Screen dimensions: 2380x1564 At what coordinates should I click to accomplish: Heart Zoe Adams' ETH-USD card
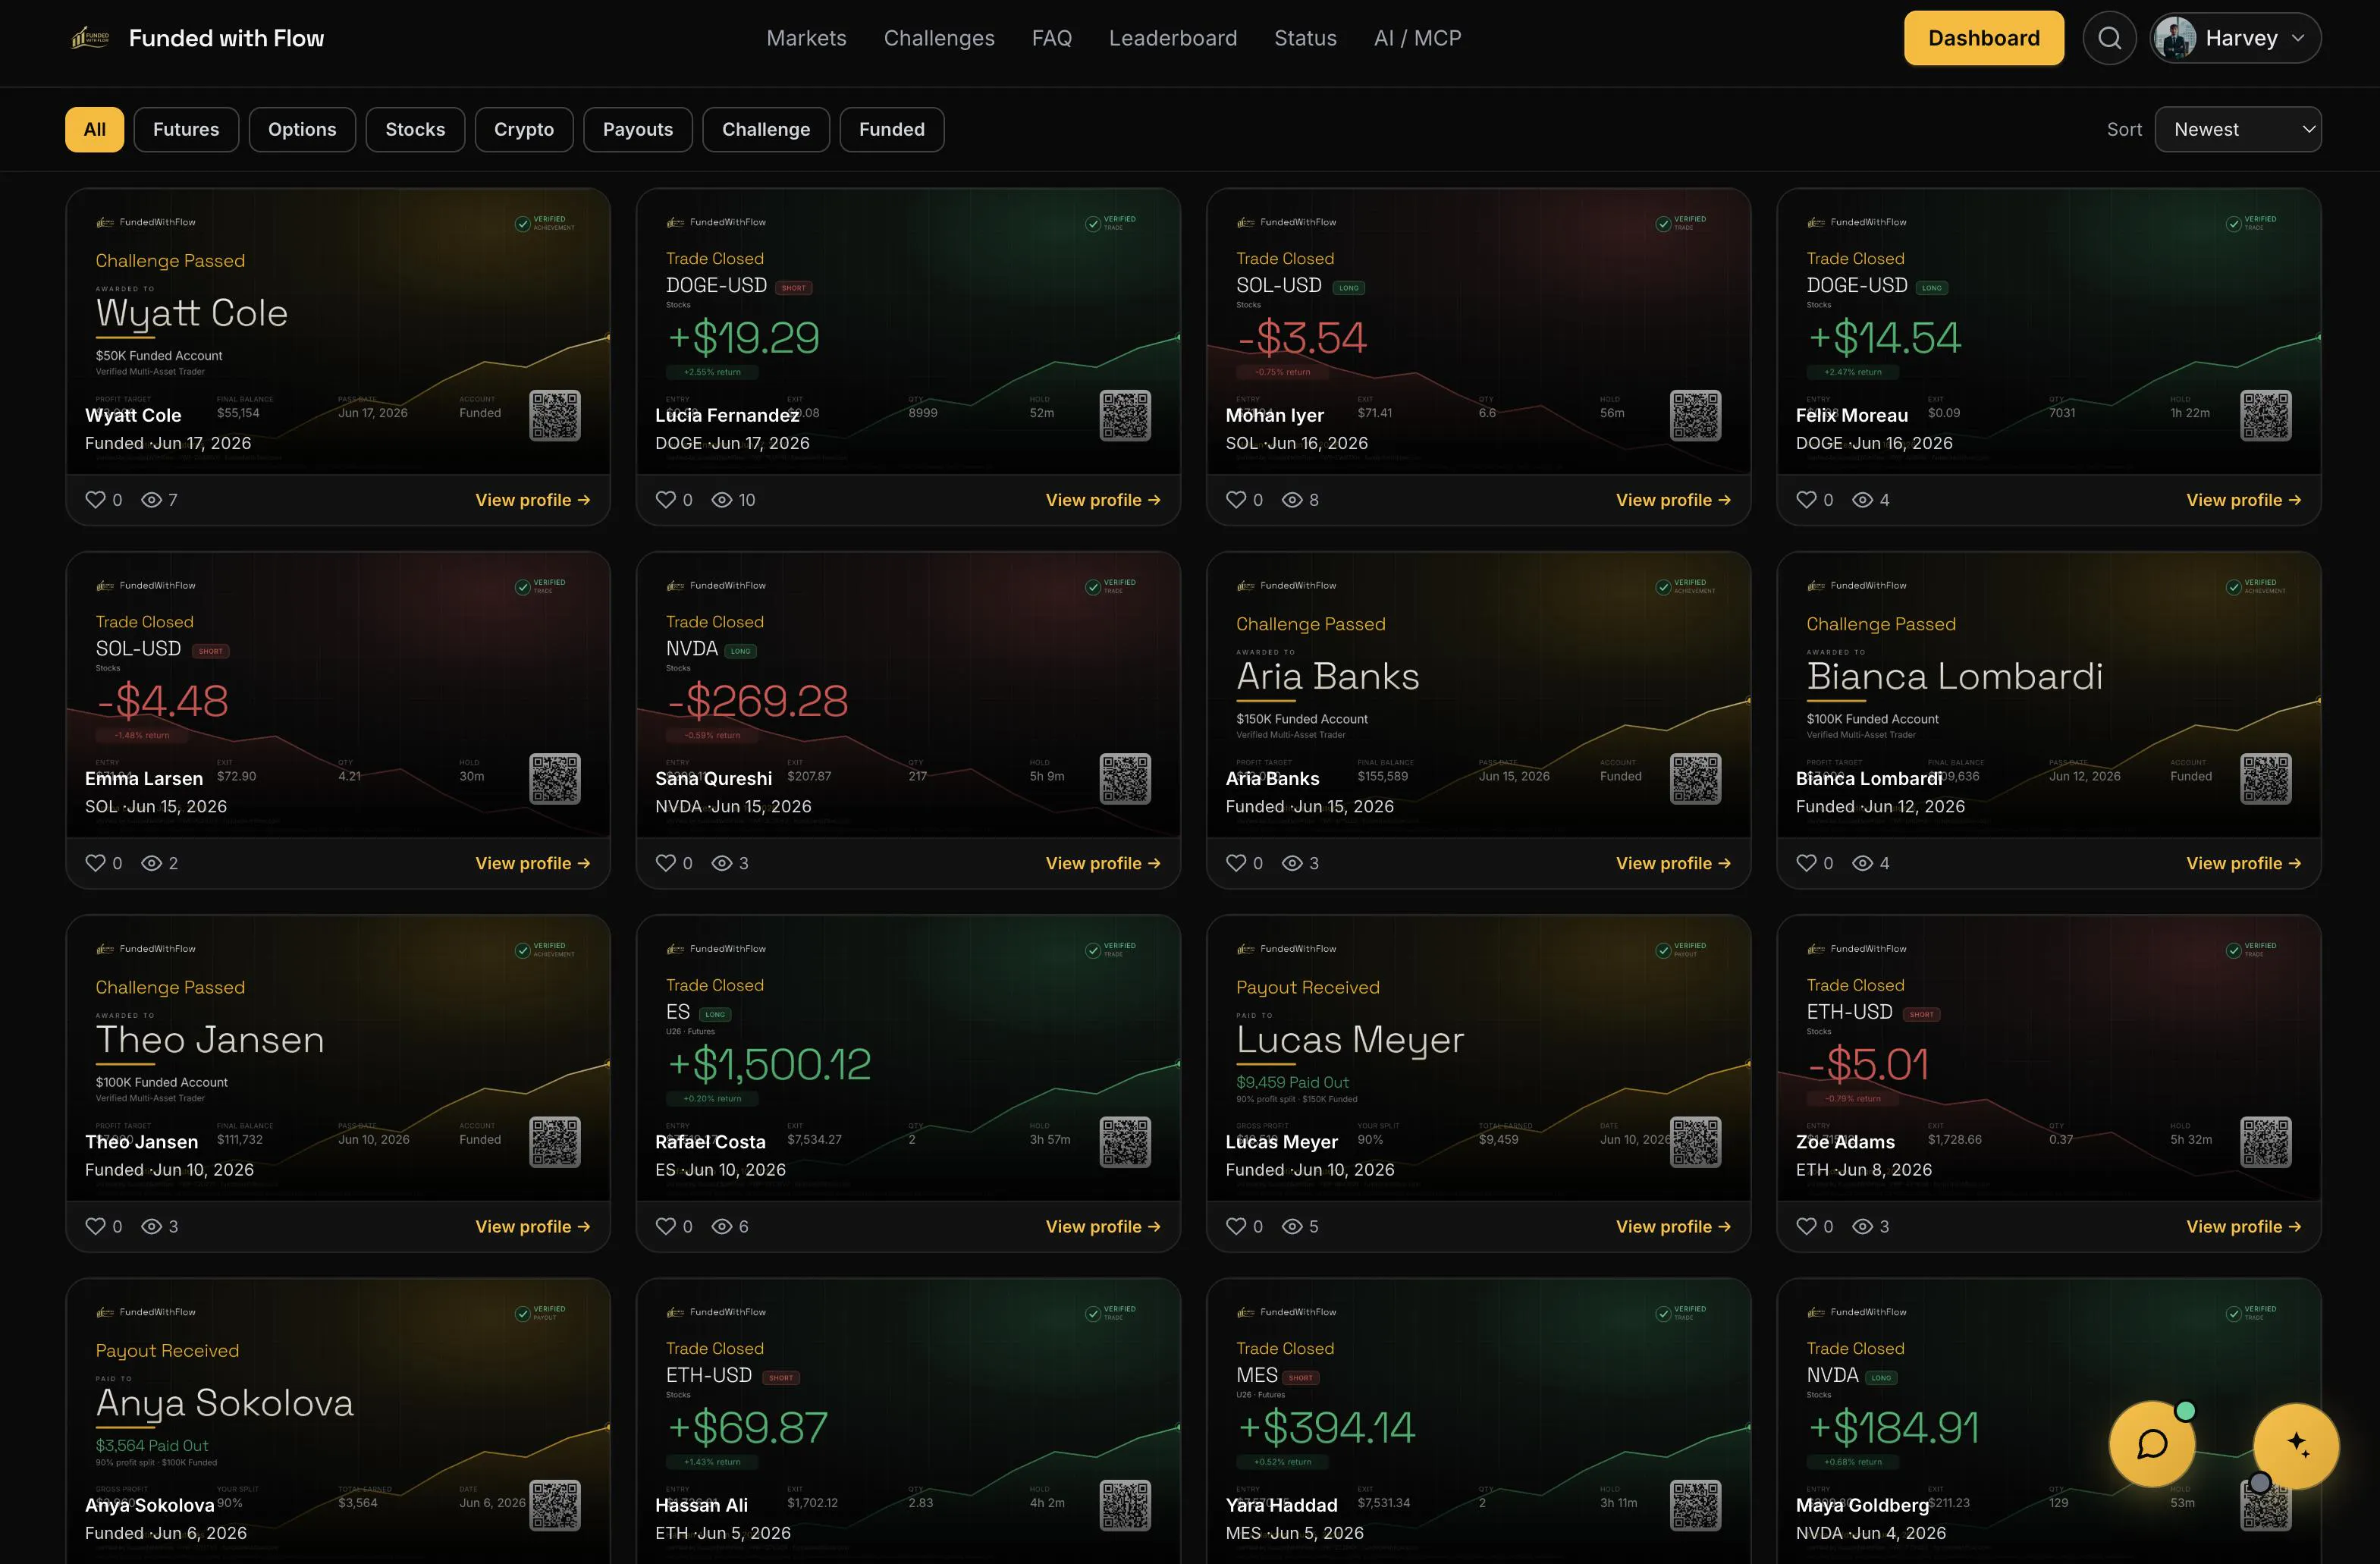tap(1806, 1226)
